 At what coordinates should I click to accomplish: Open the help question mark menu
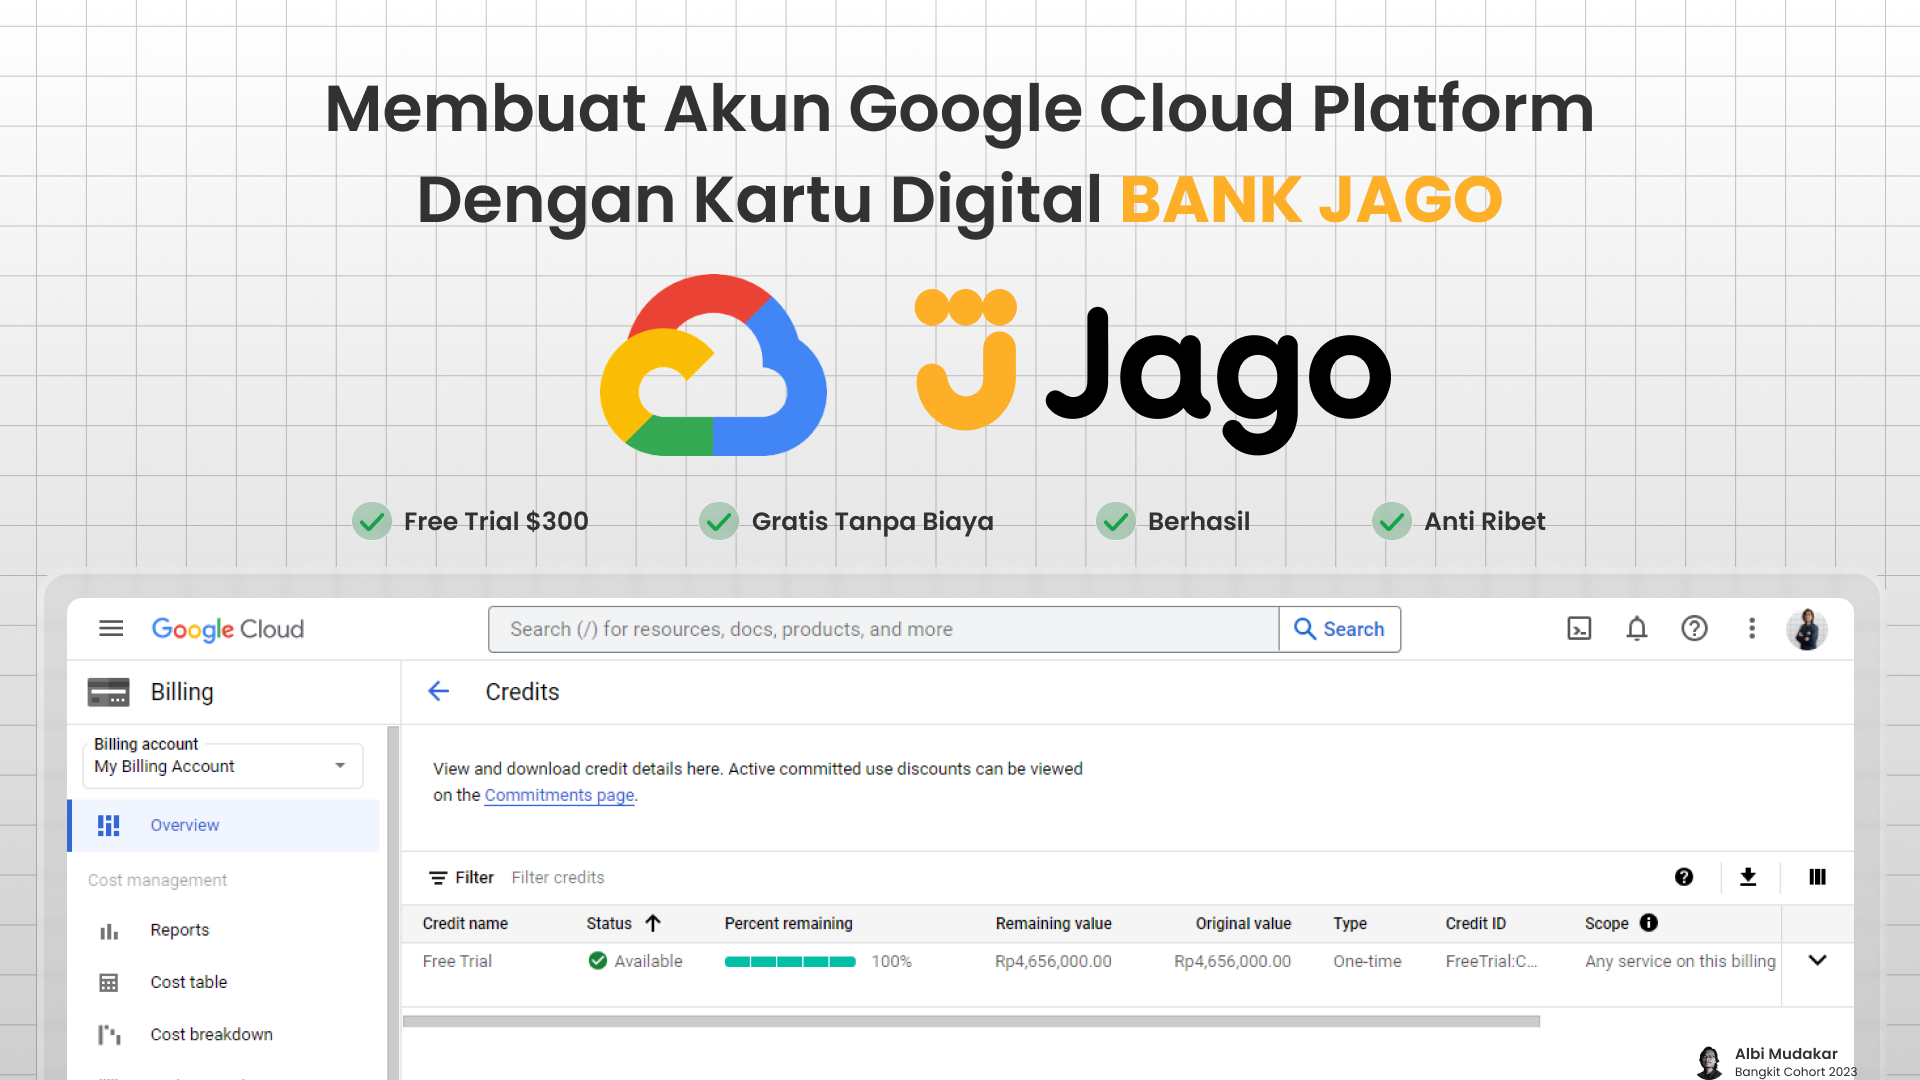pyautogui.click(x=1694, y=628)
